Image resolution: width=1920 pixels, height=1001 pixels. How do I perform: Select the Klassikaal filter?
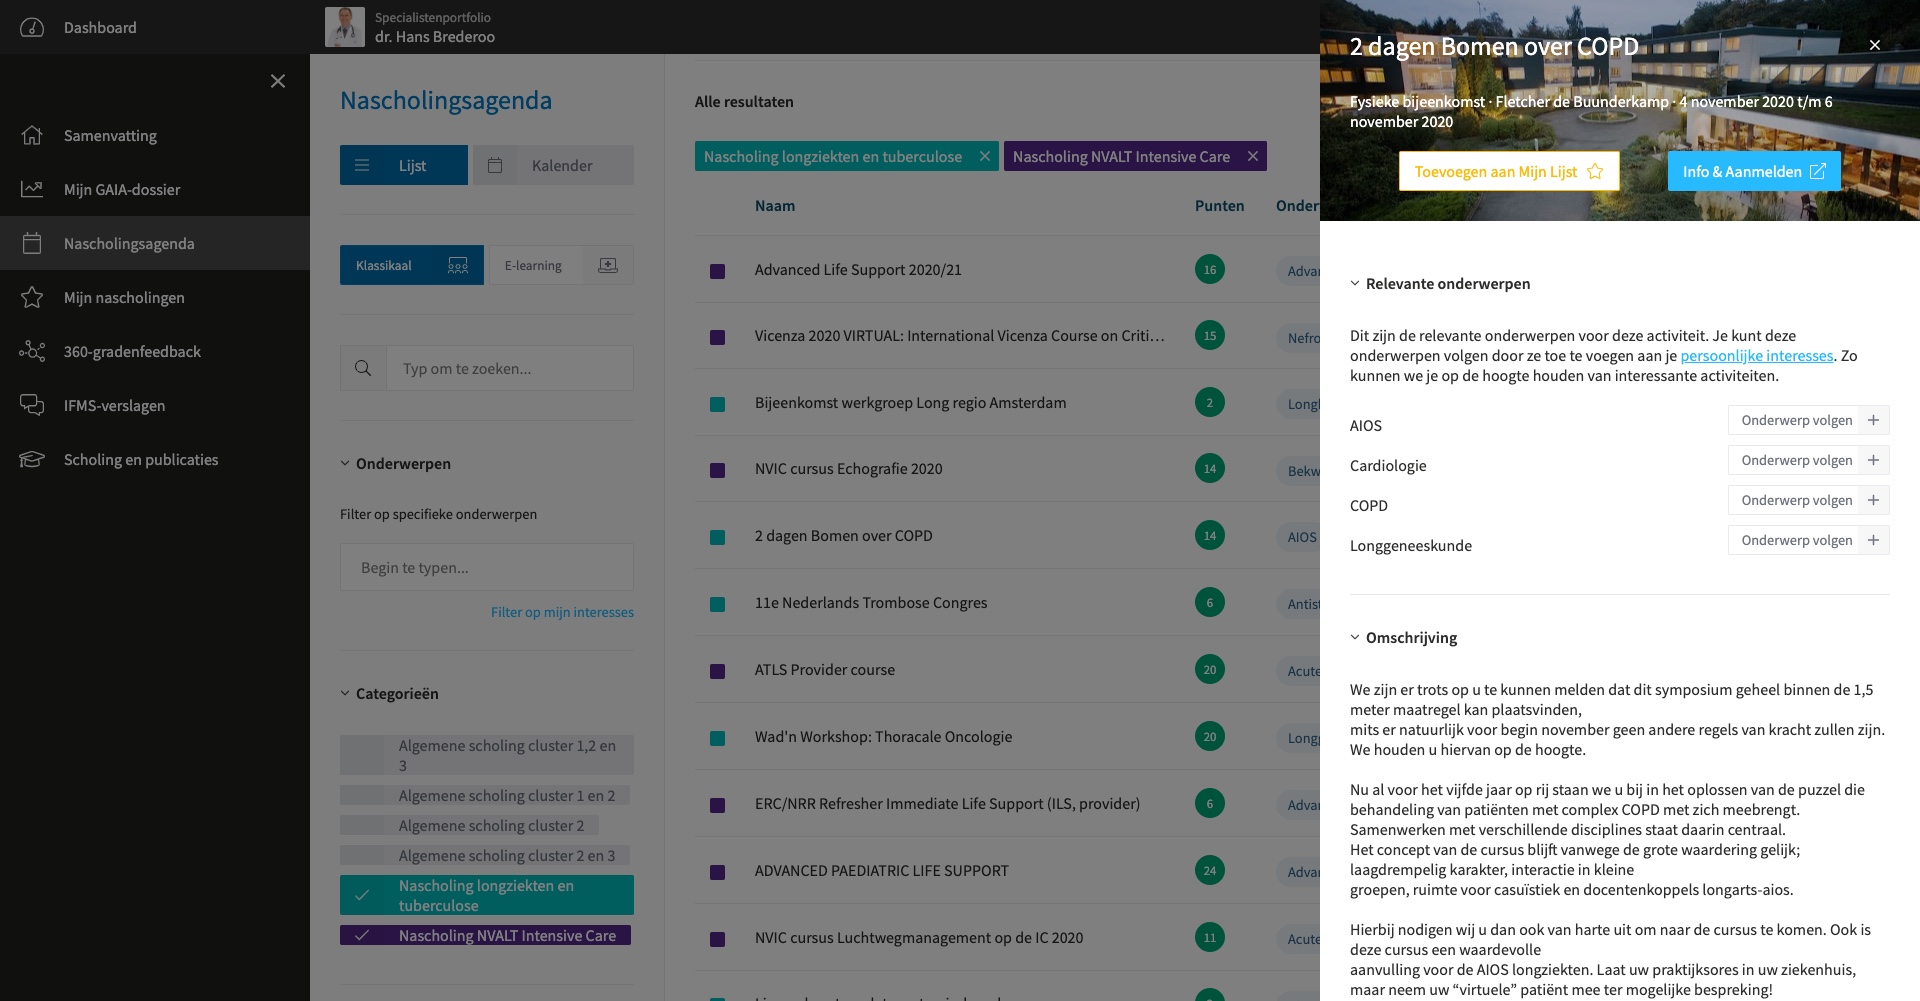(412, 265)
